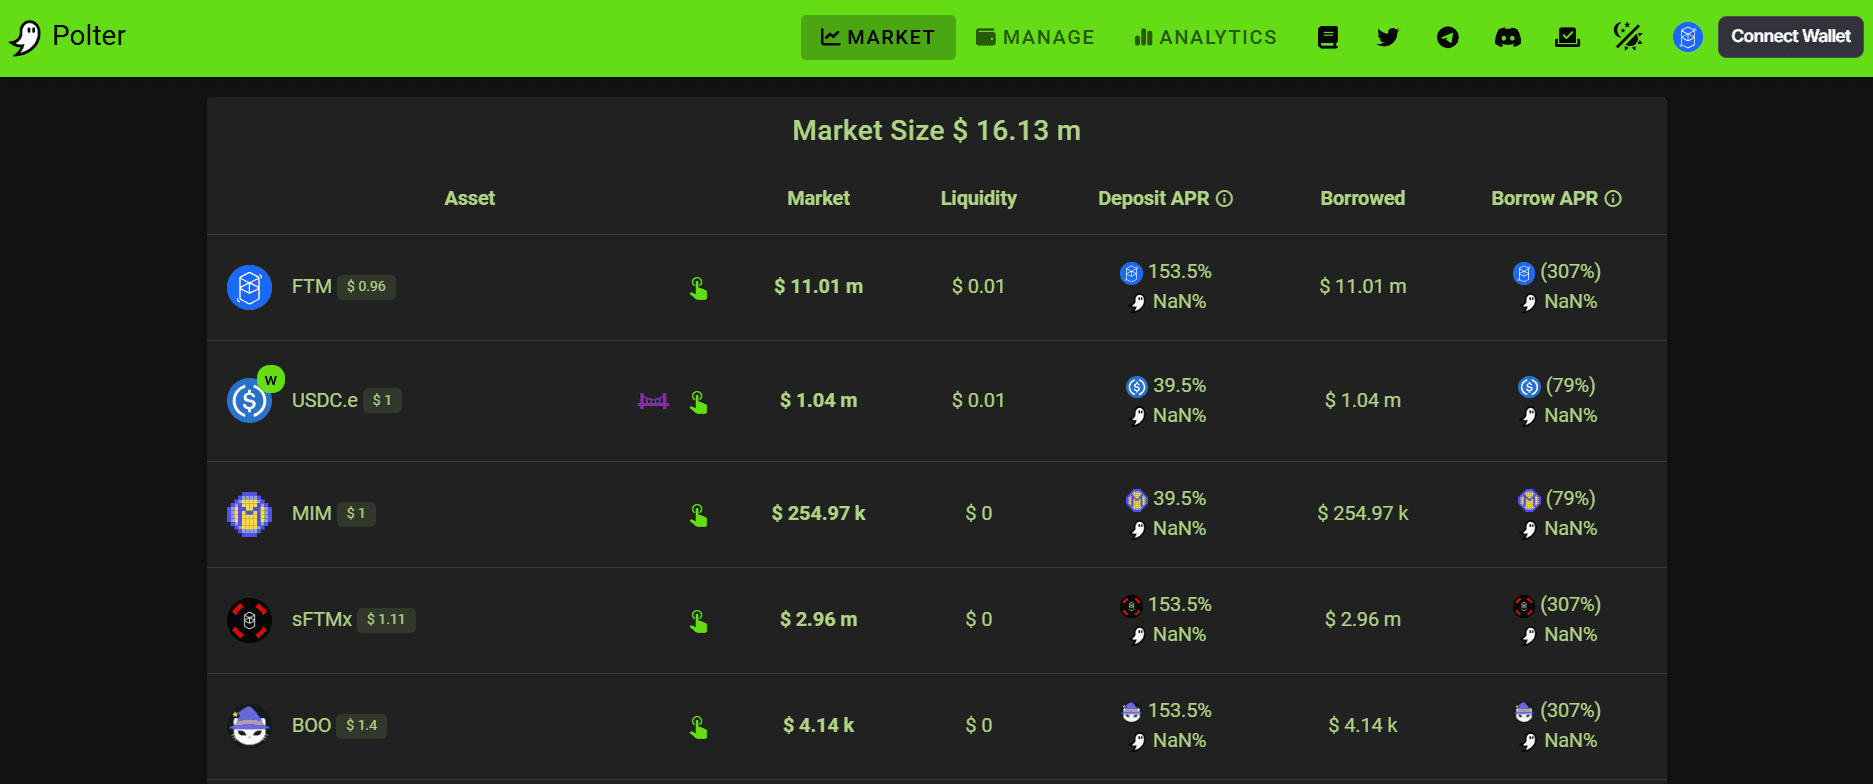The height and width of the screenshot is (784, 1873).
Task: Go to the MANAGE tab
Action: 1035,37
